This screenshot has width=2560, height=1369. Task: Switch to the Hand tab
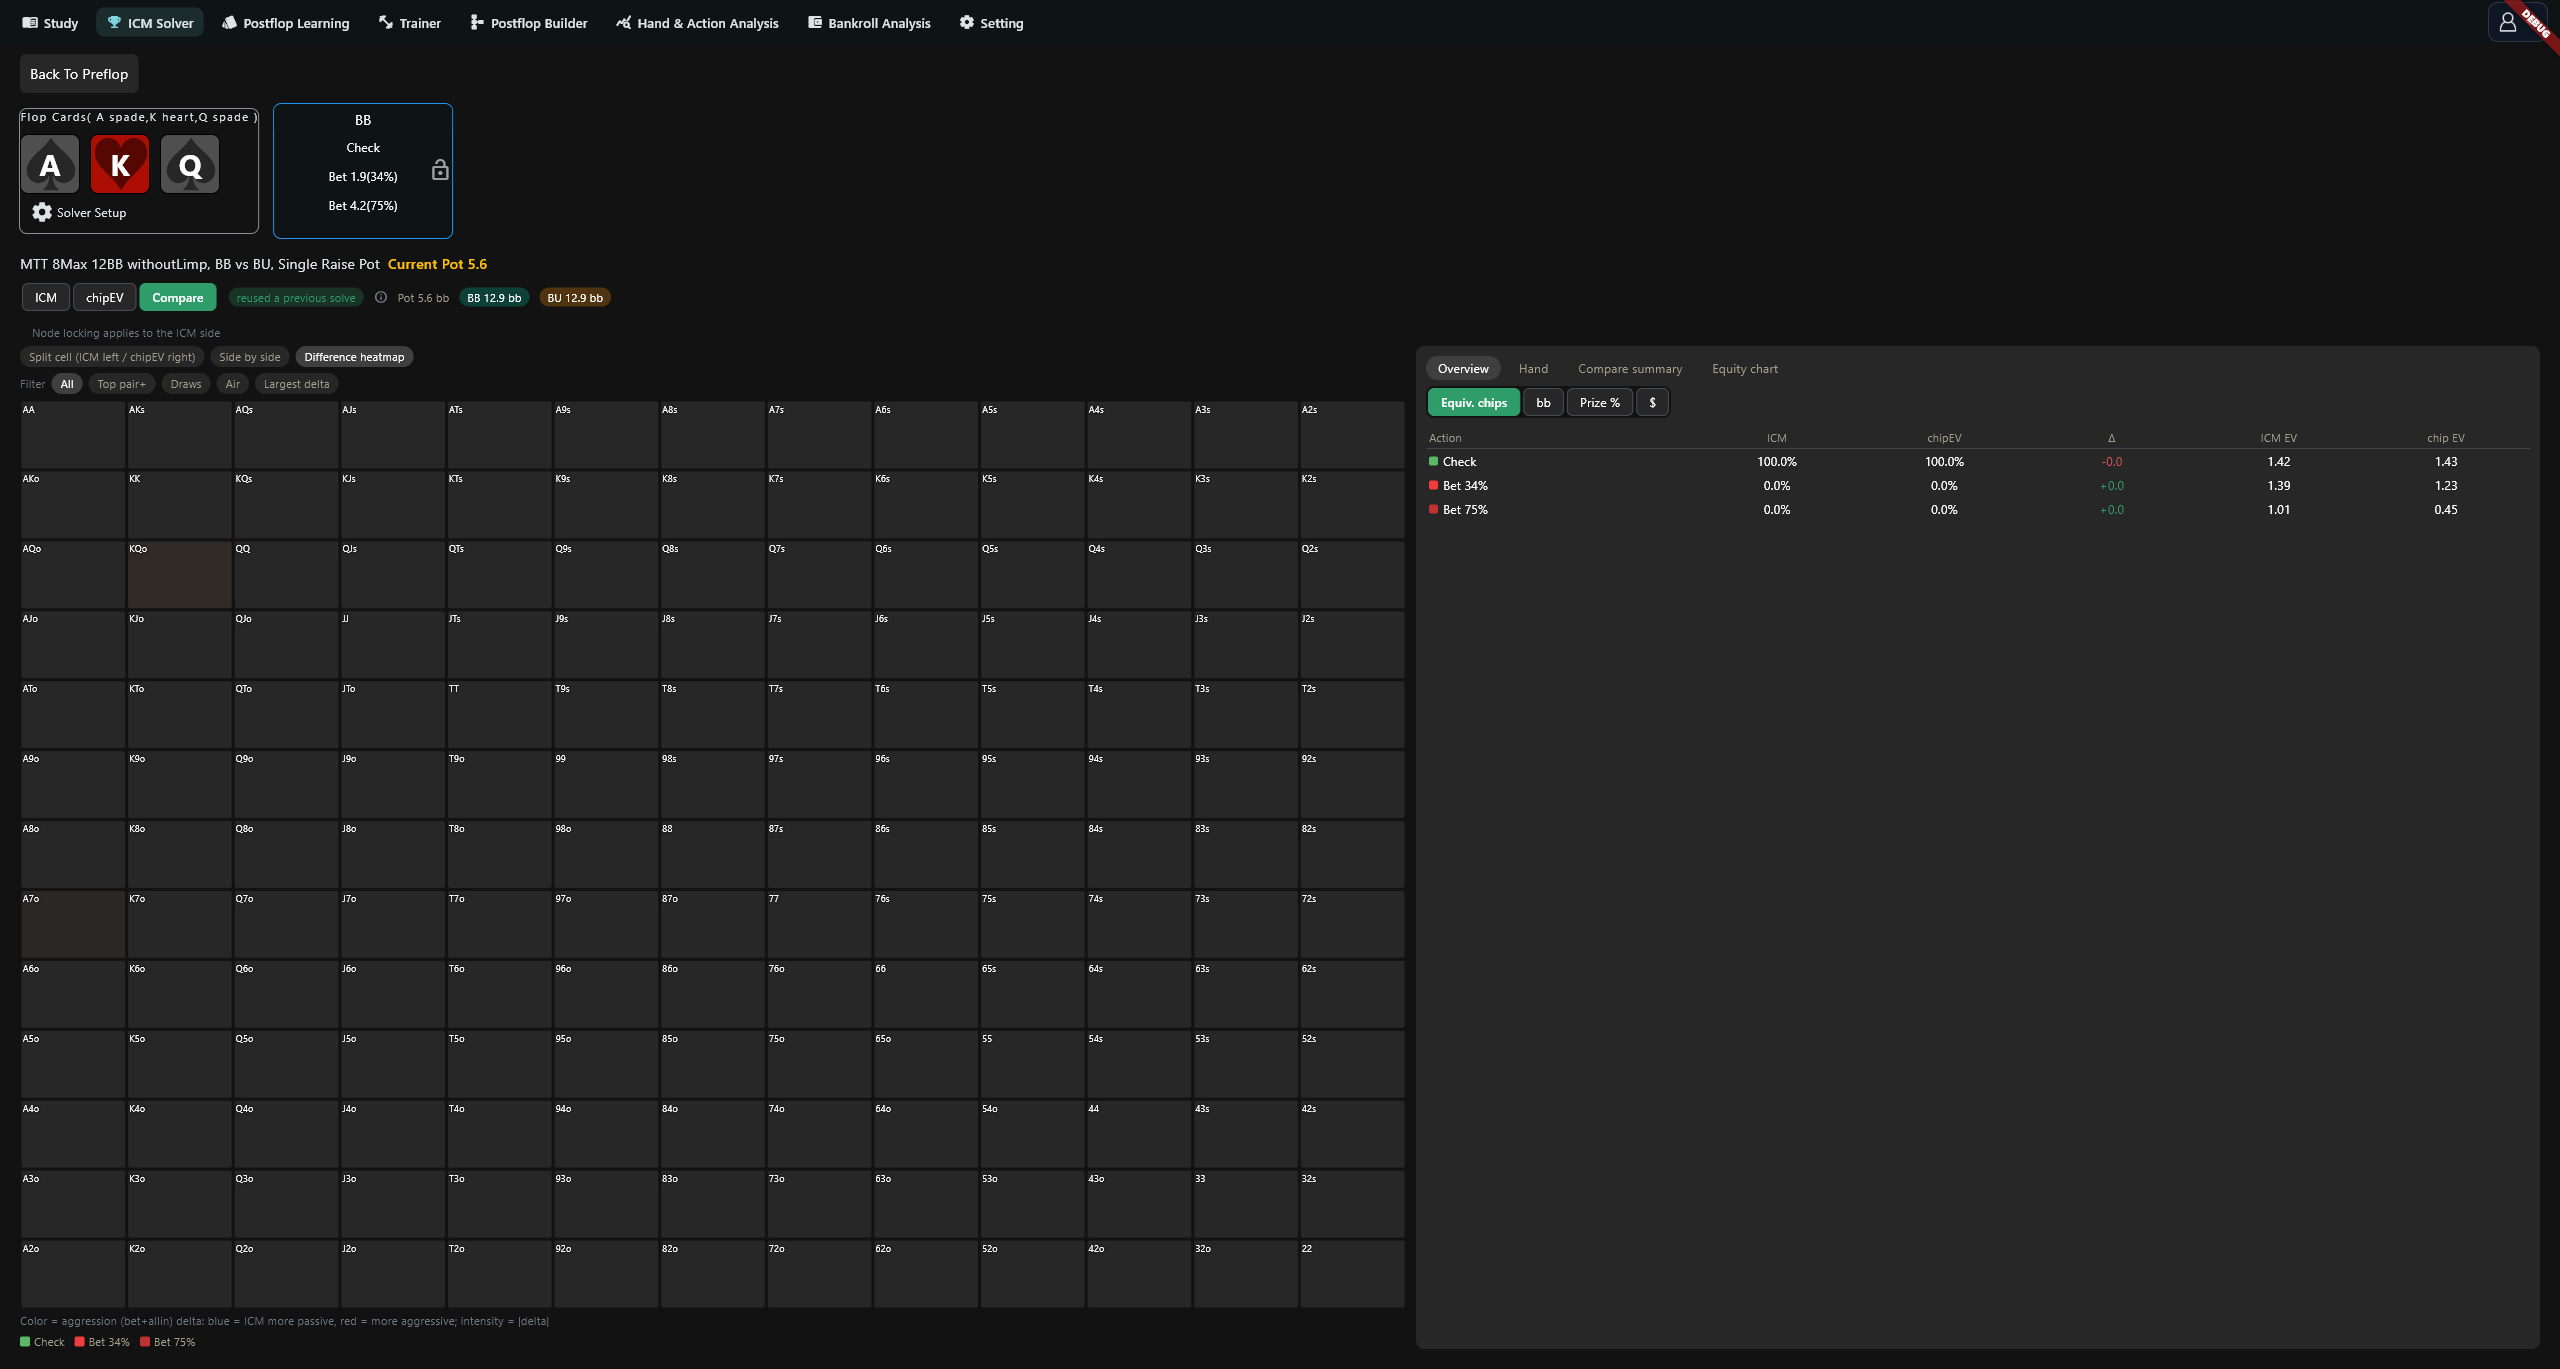pos(1533,369)
